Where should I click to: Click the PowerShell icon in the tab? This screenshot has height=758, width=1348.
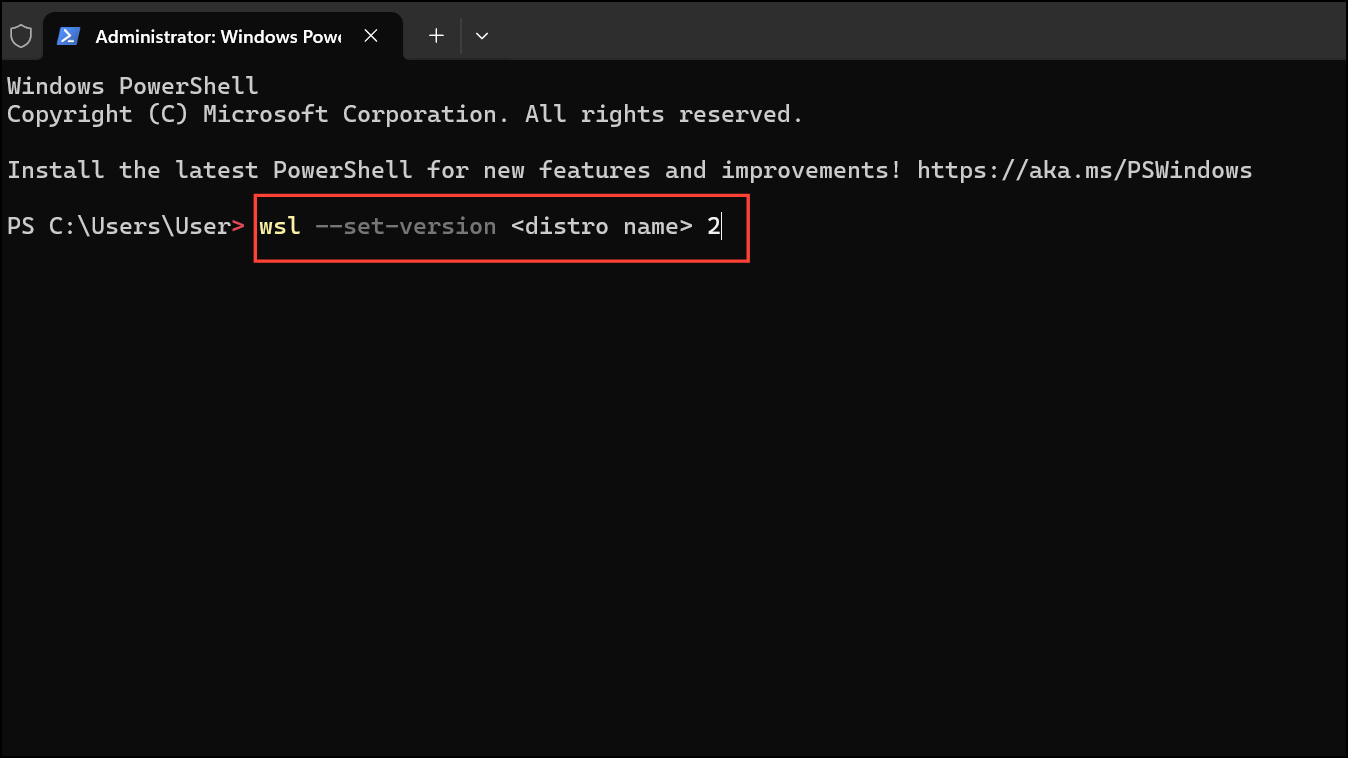click(x=68, y=36)
